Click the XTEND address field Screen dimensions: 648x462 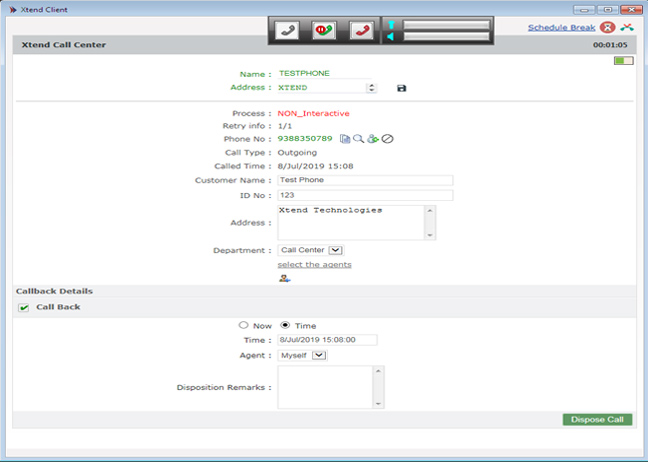coord(322,88)
